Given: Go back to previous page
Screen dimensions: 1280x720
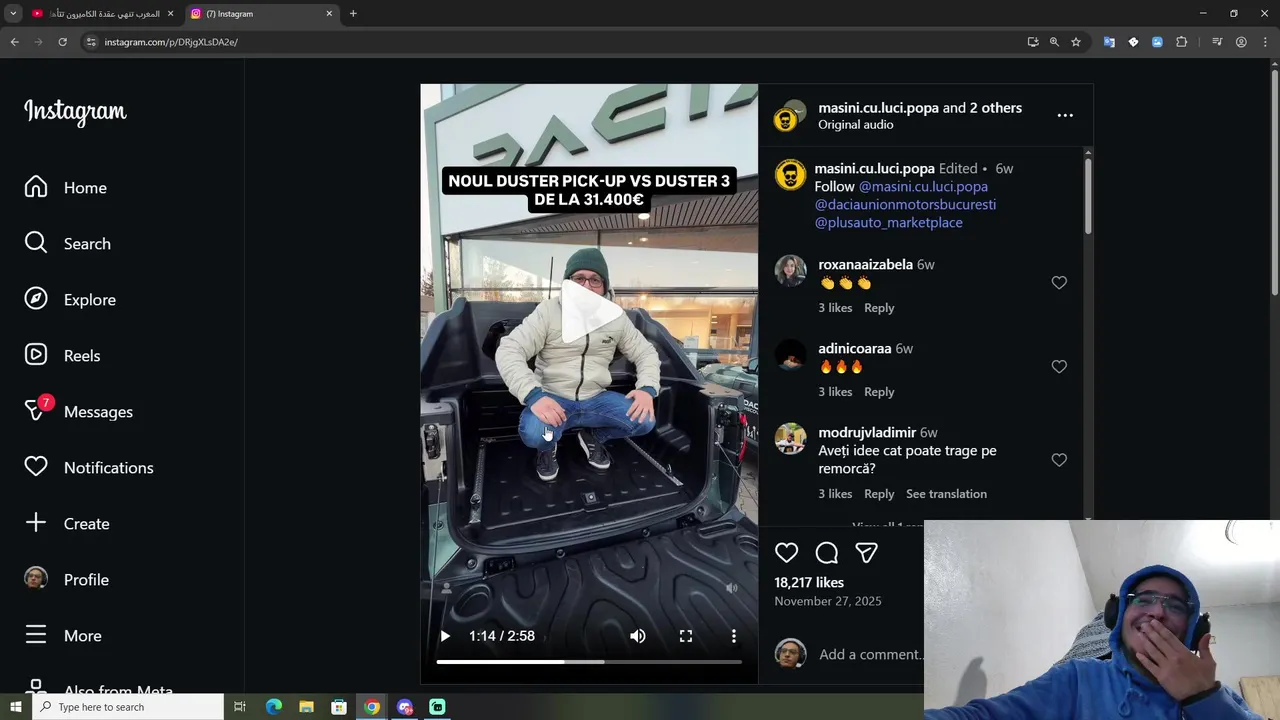Looking at the screenshot, I should [x=14, y=42].
